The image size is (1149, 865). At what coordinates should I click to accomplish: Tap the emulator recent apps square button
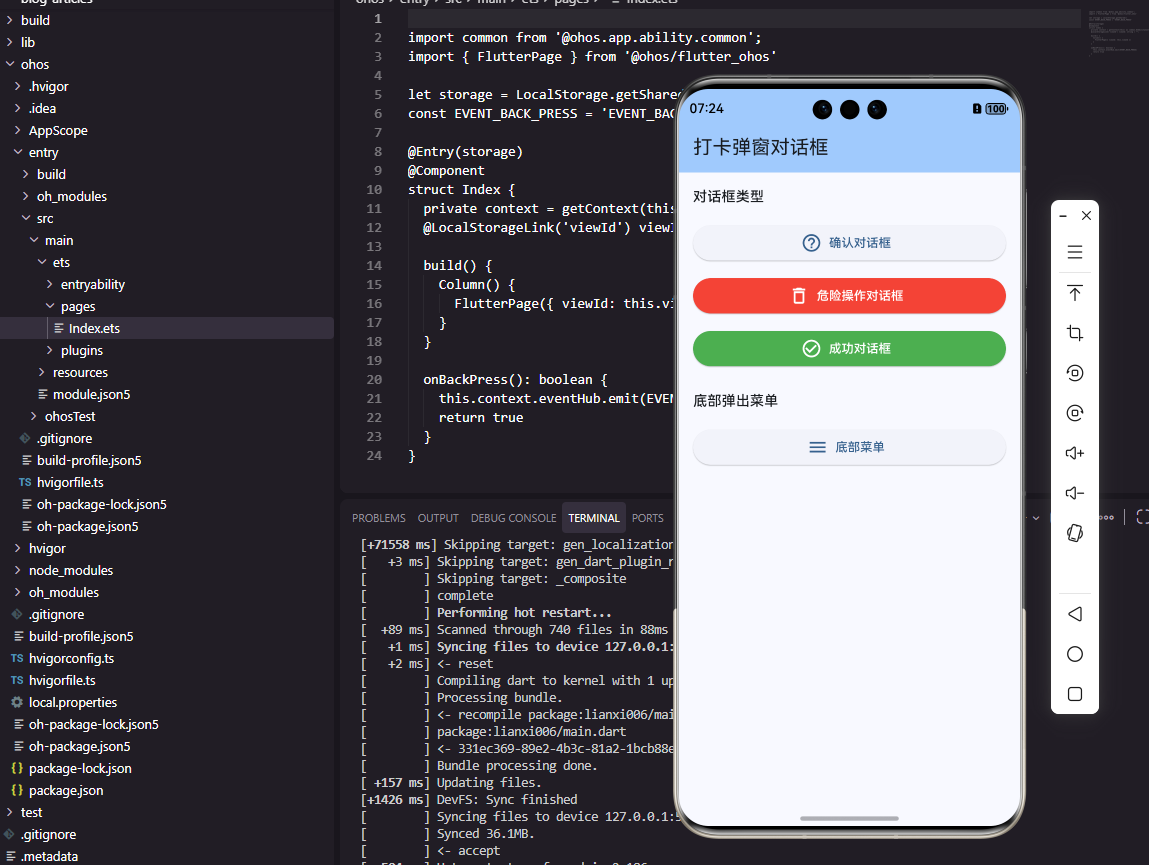(1074, 694)
